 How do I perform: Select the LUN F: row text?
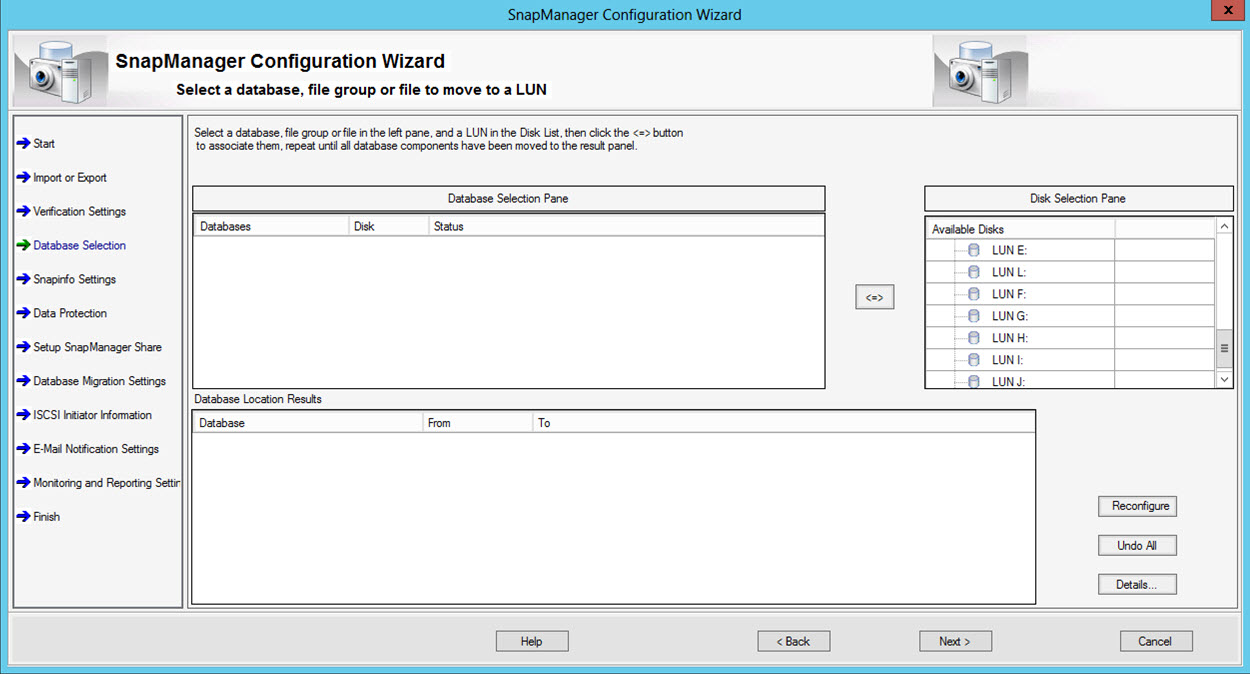[1009, 294]
